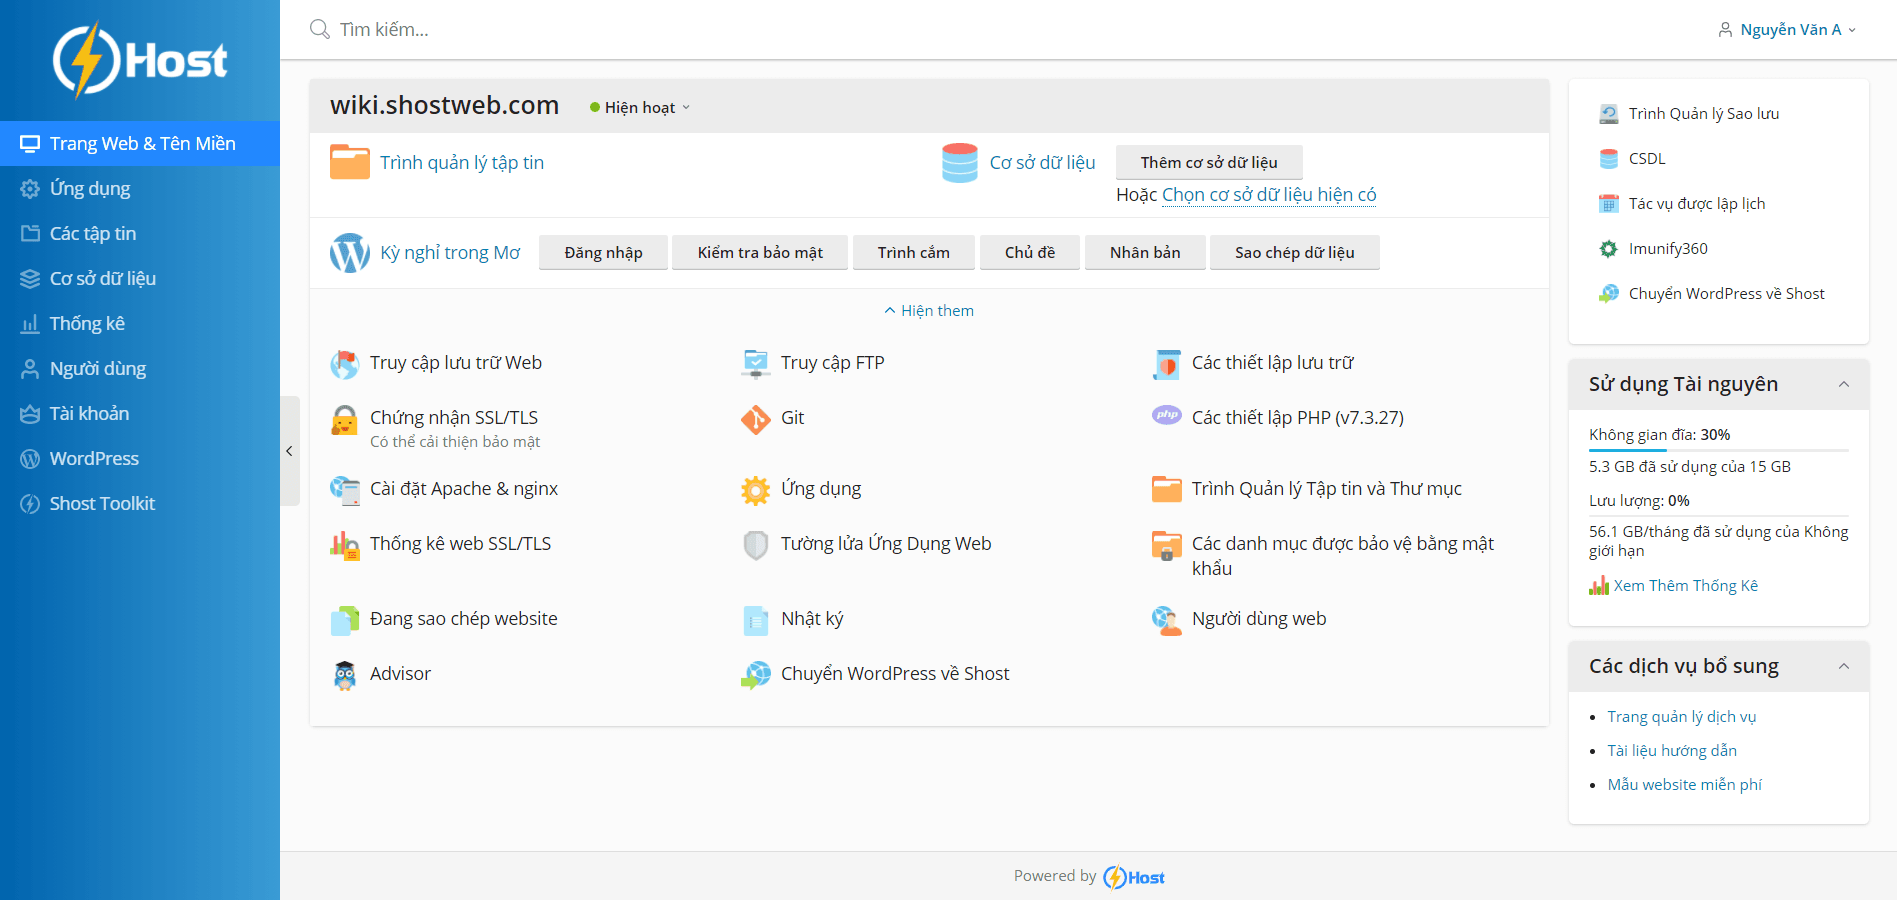The image size is (1897, 900).
Task: Open the Trình quản lý tập tin folder icon
Action: point(349,162)
